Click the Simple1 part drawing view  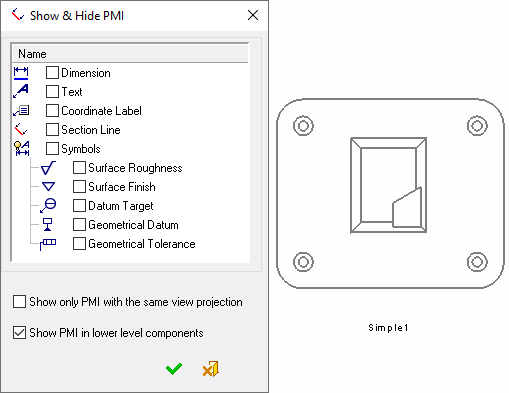pyautogui.click(x=390, y=193)
